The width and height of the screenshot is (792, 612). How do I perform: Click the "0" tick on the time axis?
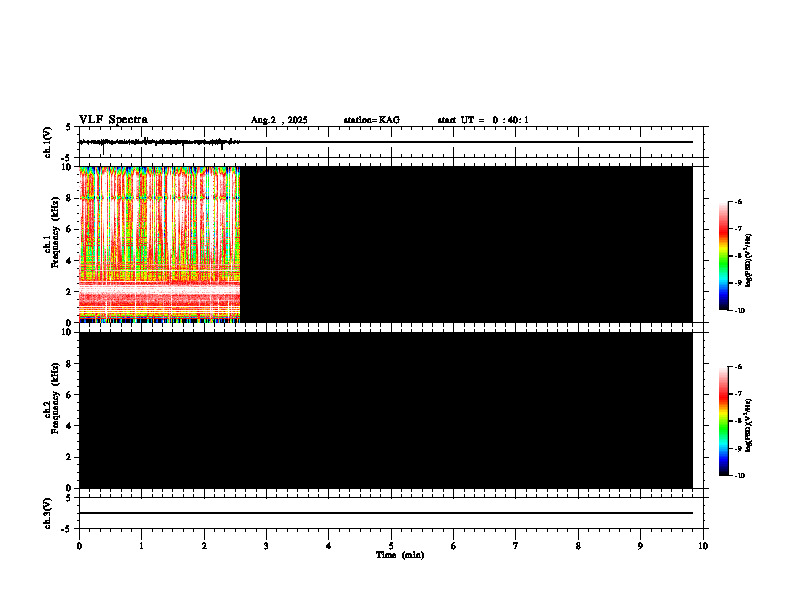[x=79, y=546]
